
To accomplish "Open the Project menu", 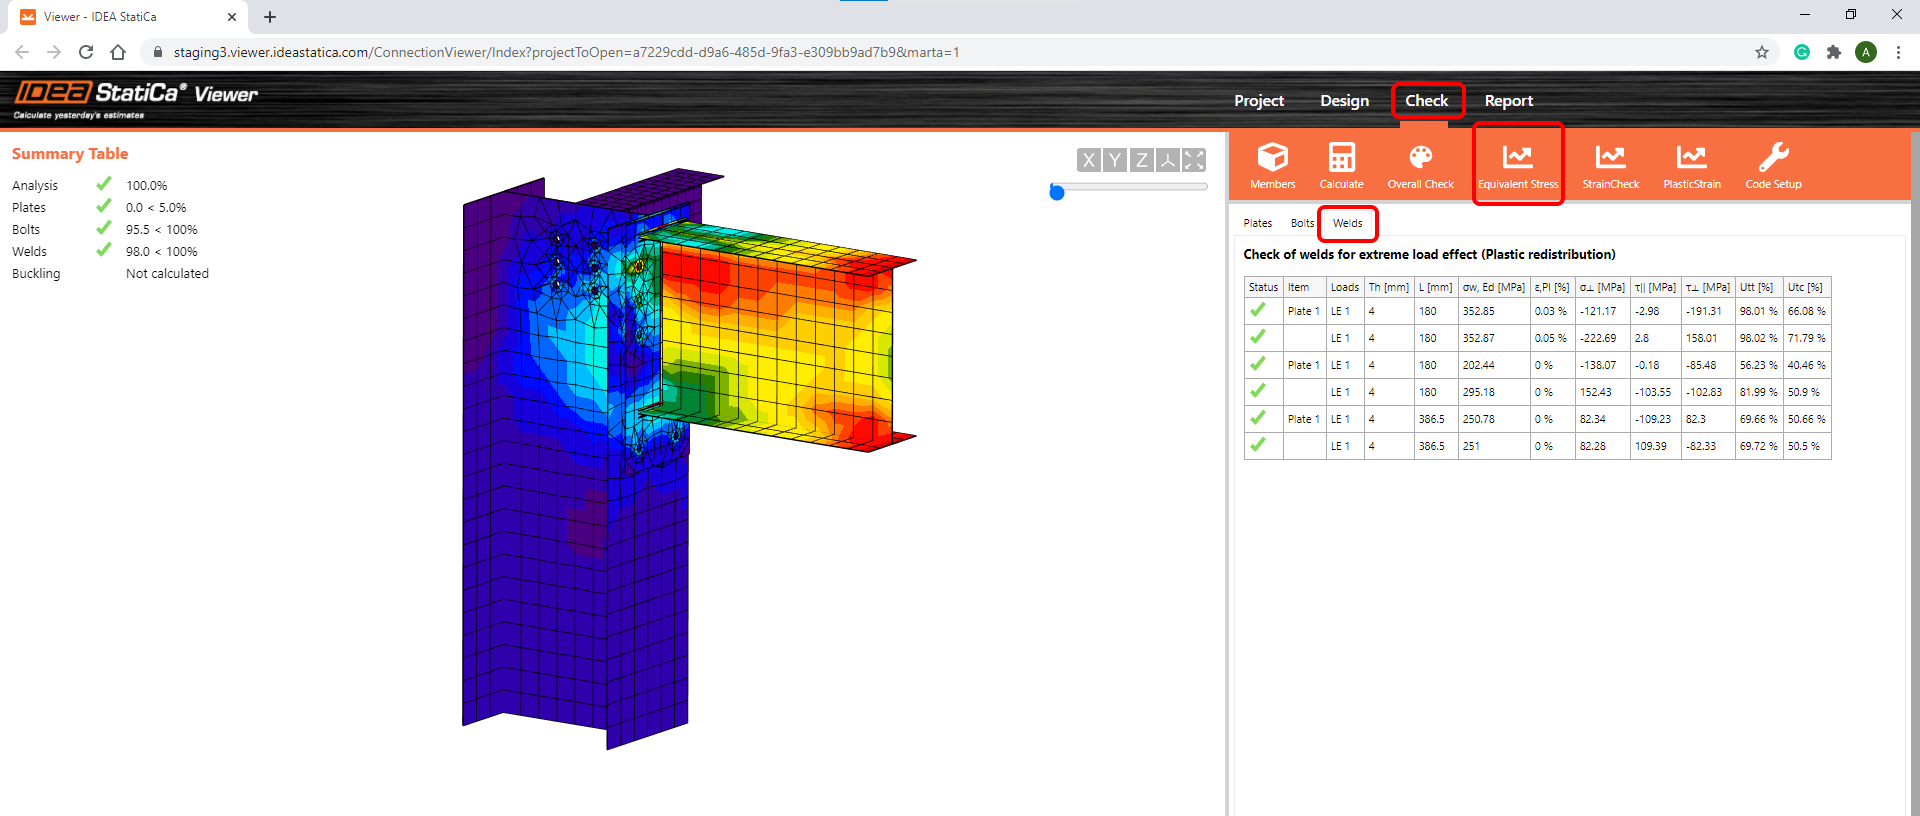I will [1258, 101].
